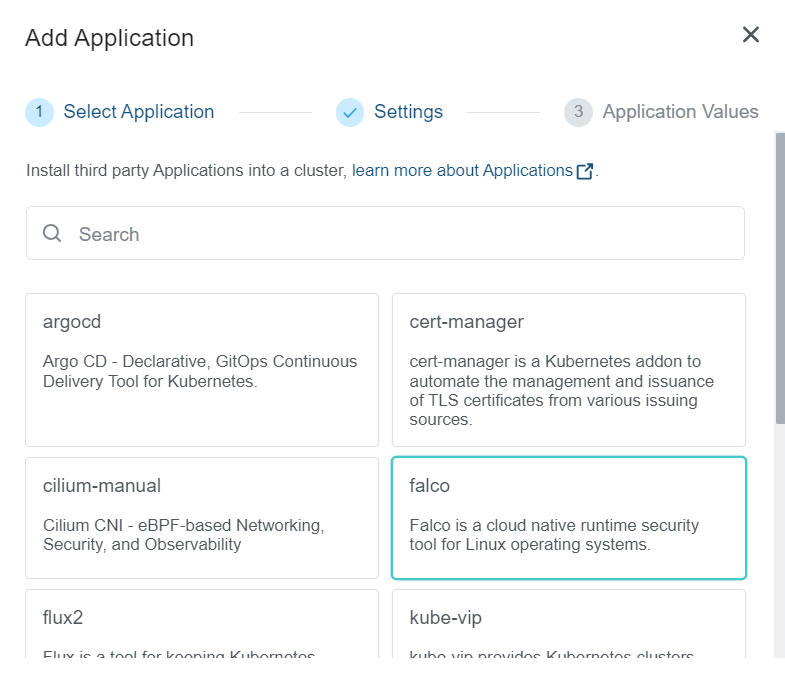Click step 3 circle for Application Values
This screenshot has width=785, height=679.
(578, 112)
